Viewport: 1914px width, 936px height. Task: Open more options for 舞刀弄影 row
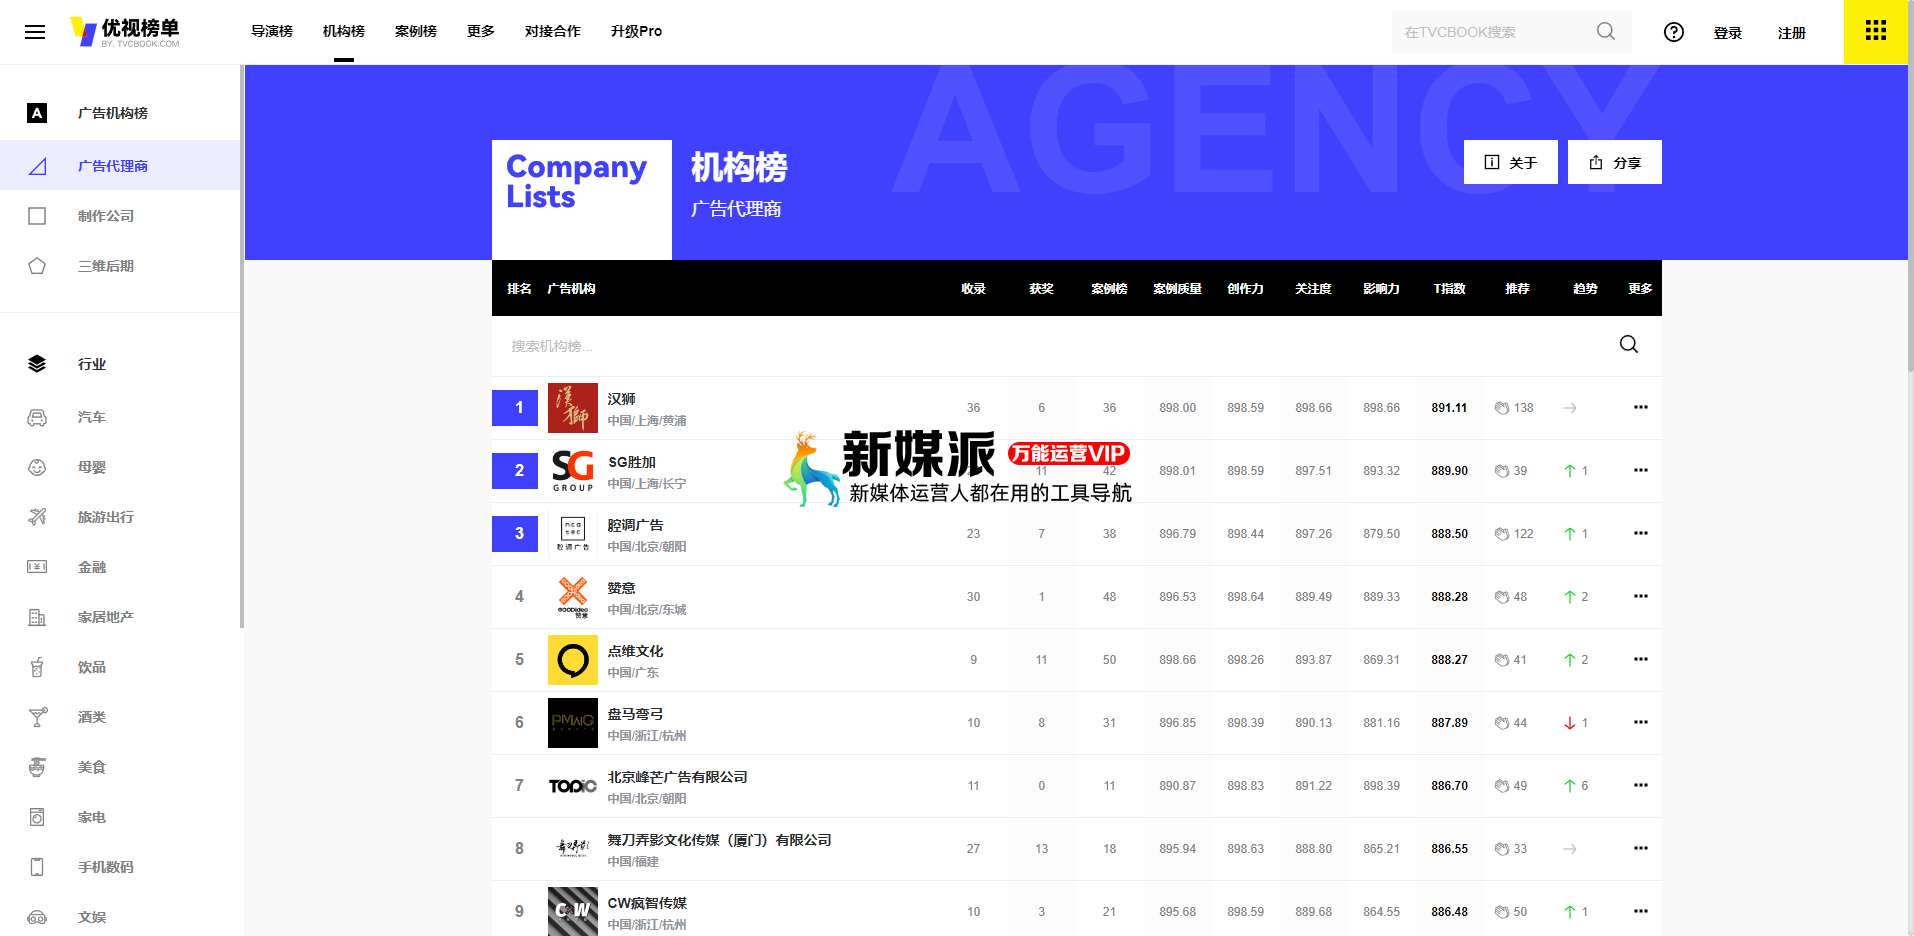coord(1641,848)
